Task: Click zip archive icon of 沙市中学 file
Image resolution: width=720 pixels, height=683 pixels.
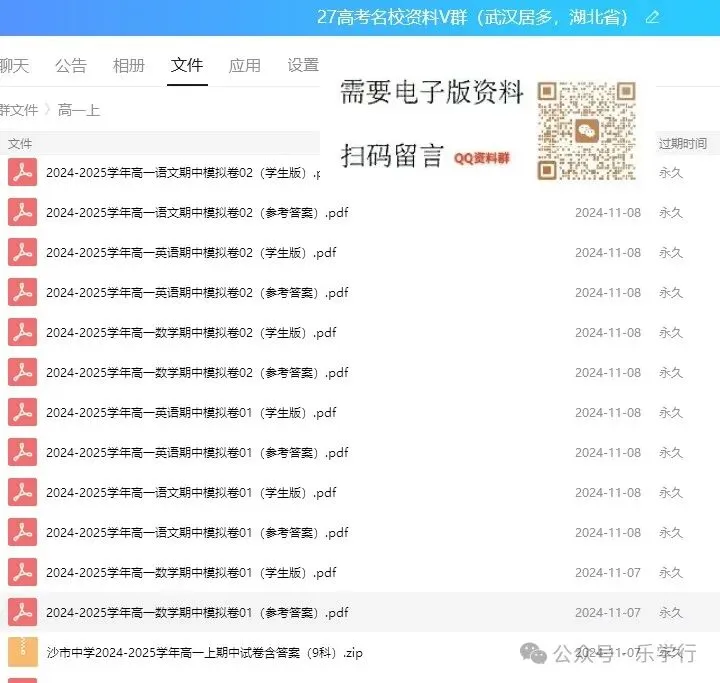Action: 22,652
